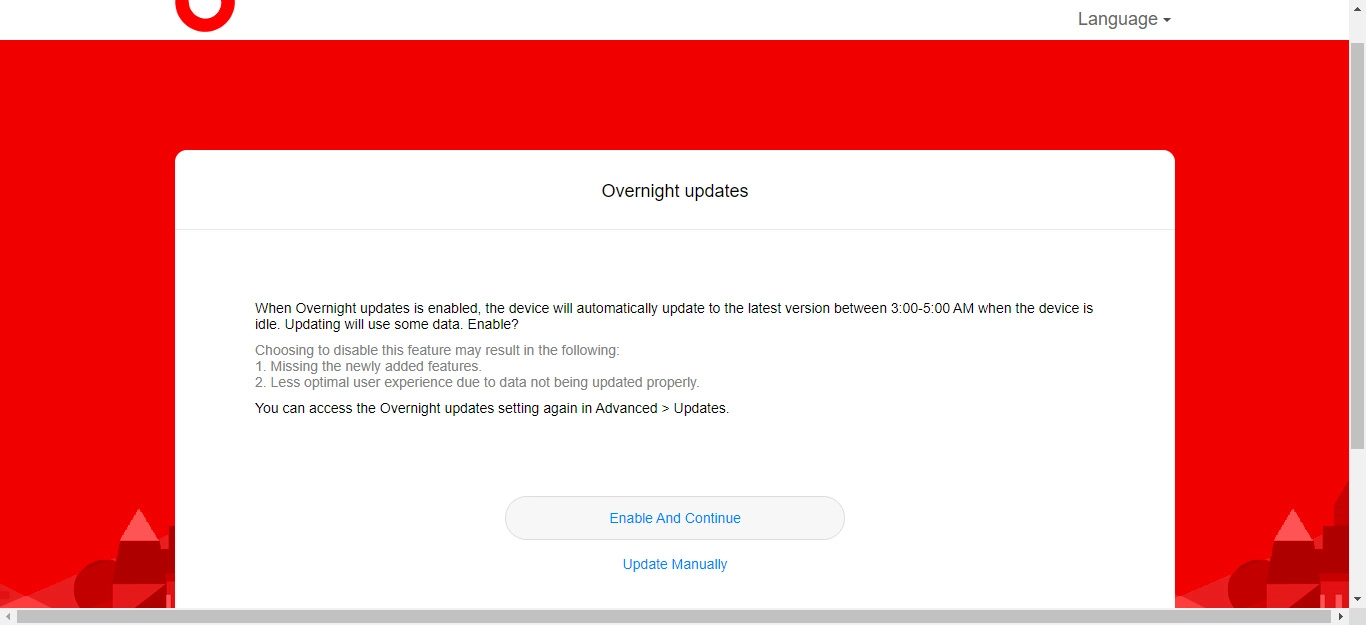Click the left horizontal scroll arrow

click(7, 617)
